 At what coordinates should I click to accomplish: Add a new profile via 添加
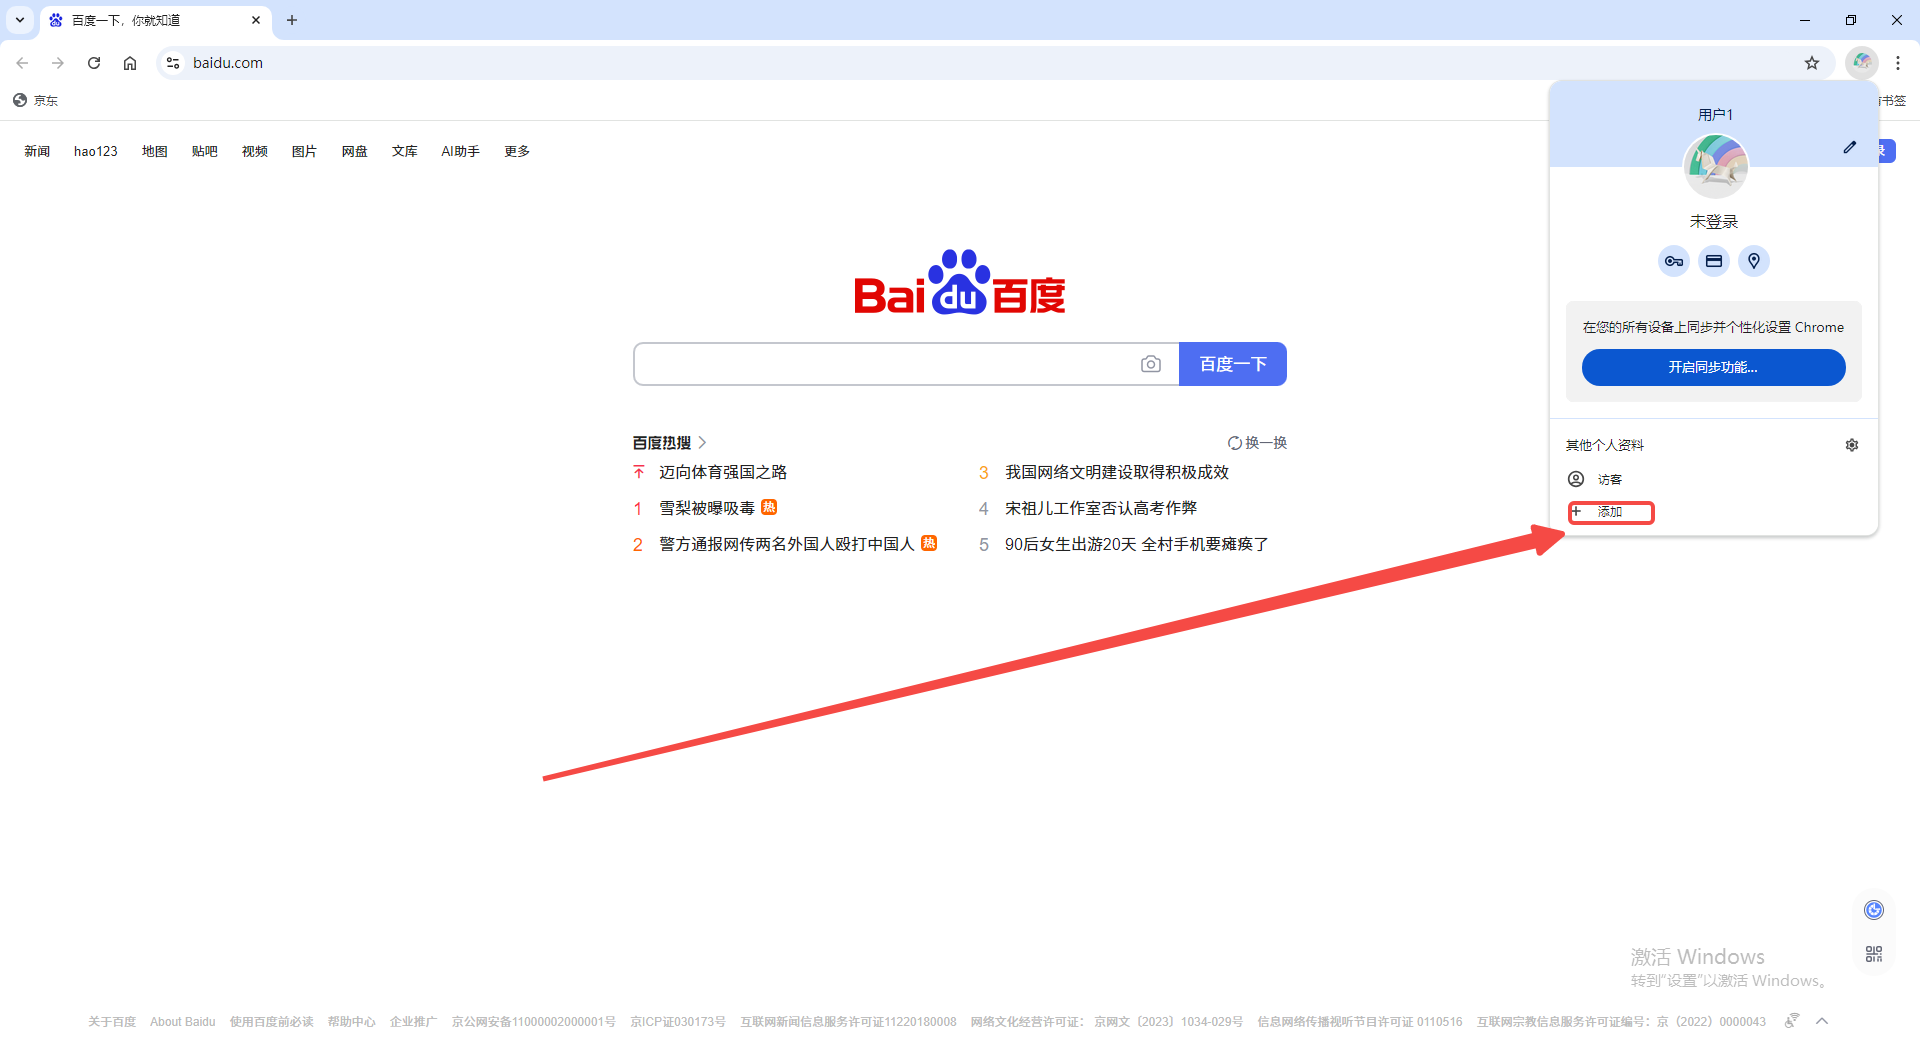tap(1714, 512)
